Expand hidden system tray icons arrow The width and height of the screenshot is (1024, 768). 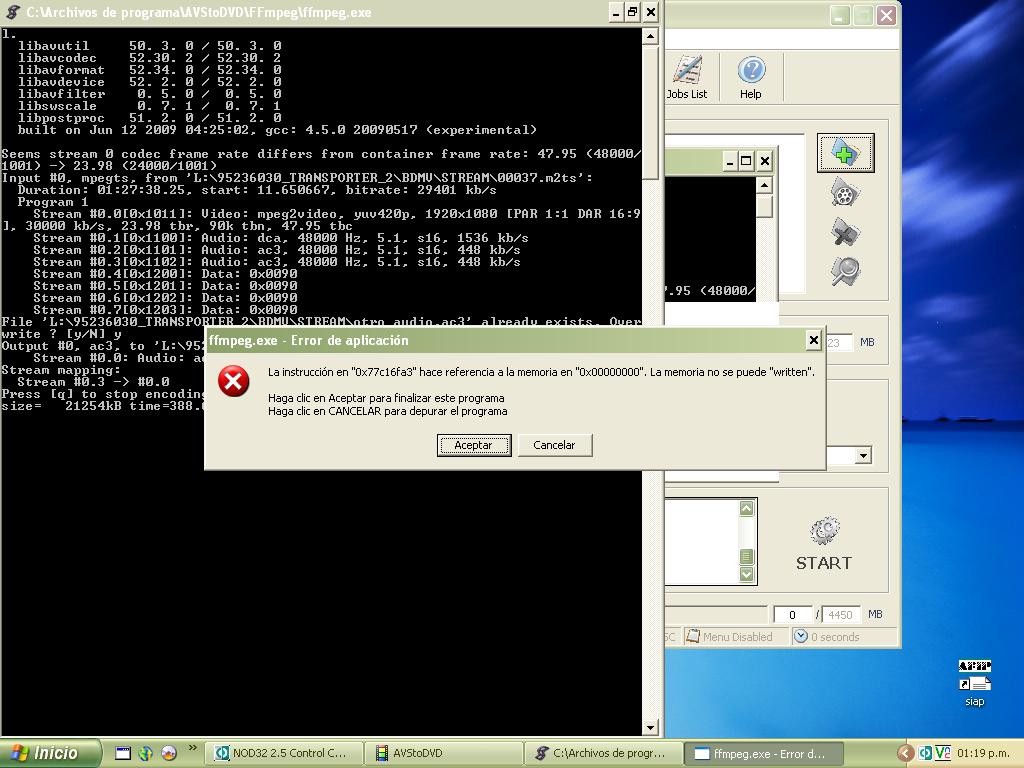pos(905,754)
